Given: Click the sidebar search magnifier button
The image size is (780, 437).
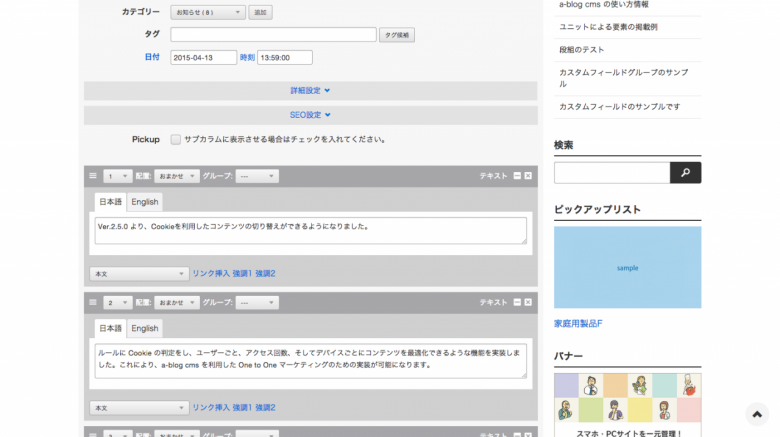Looking at the screenshot, I should [685, 173].
